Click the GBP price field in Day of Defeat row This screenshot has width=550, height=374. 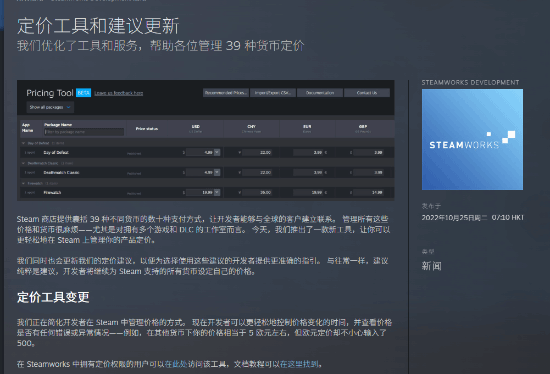coord(368,152)
